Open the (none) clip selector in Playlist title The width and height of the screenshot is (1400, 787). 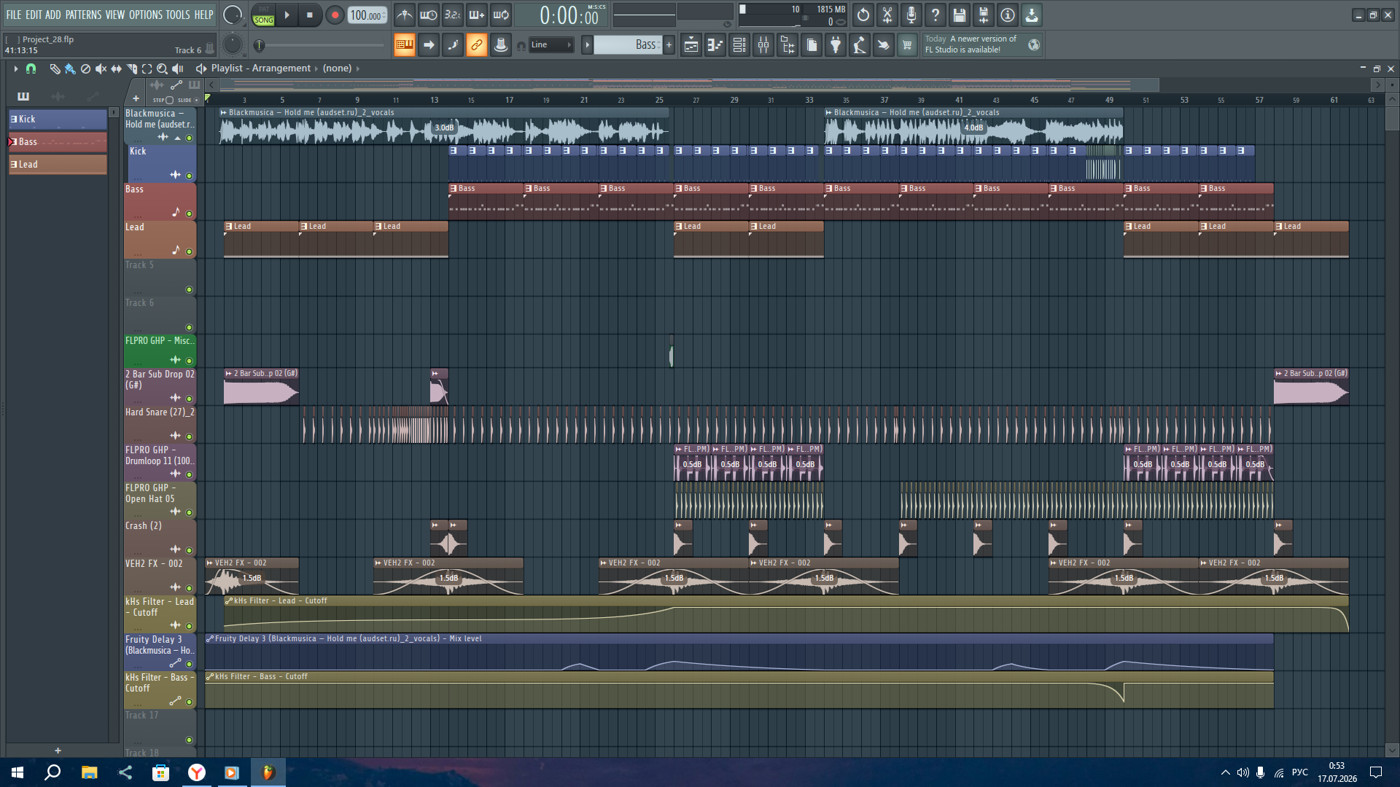337,69
